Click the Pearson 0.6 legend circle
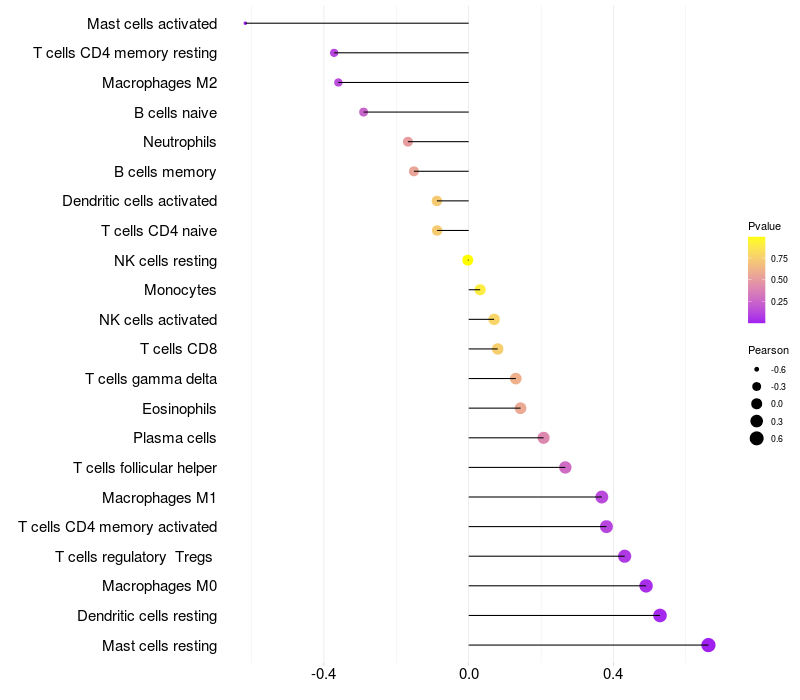The width and height of the screenshot is (800, 700). pos(757,438)
